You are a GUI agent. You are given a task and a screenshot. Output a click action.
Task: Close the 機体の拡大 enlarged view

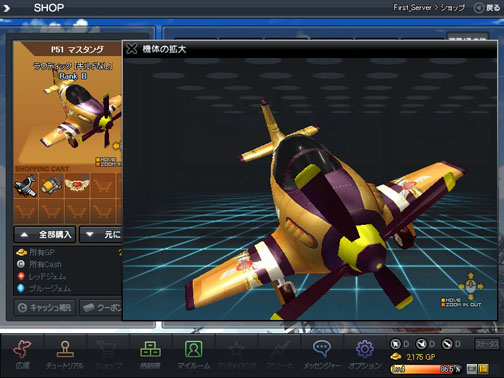[132, 49]
